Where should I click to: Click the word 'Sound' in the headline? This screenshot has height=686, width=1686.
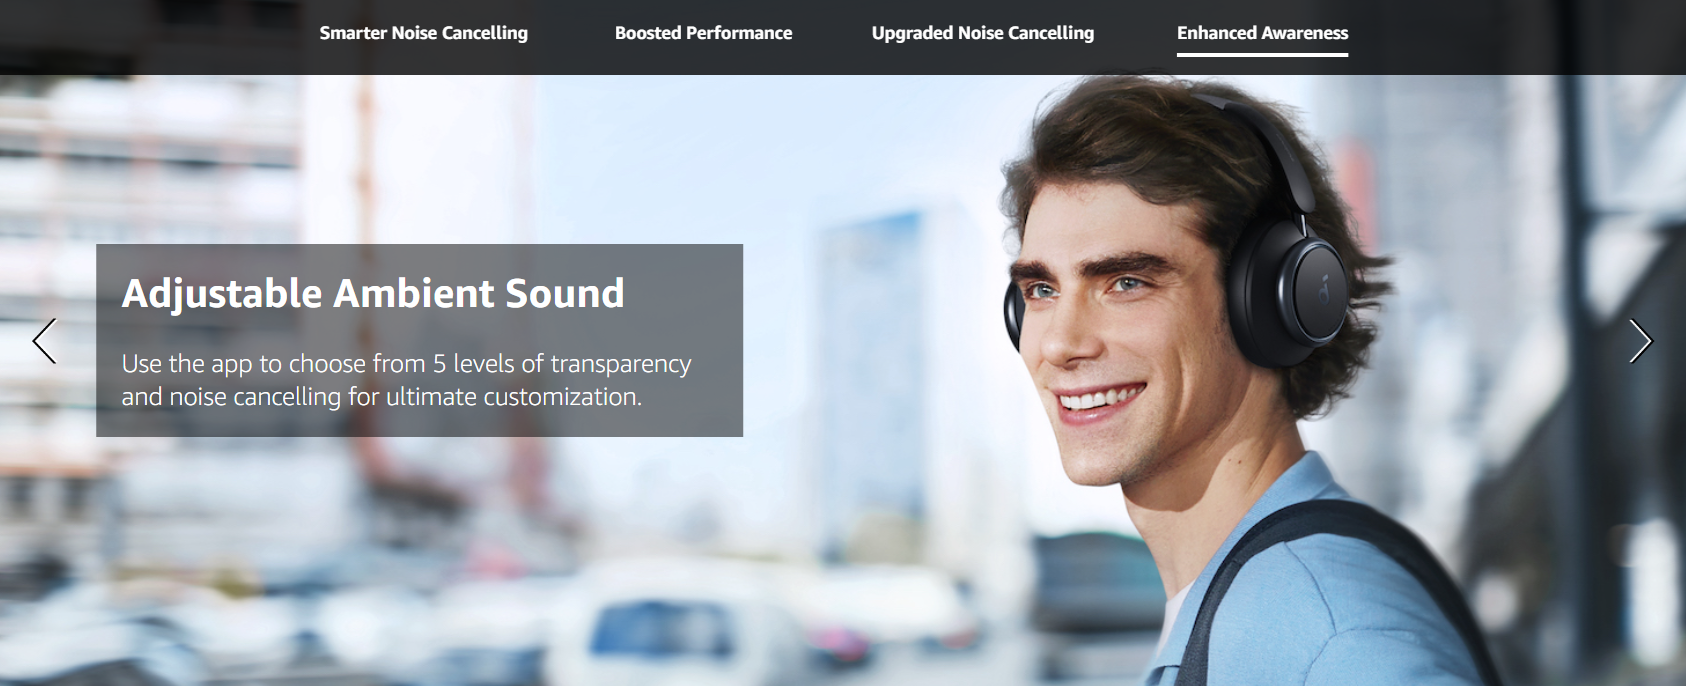pos(565,294)
